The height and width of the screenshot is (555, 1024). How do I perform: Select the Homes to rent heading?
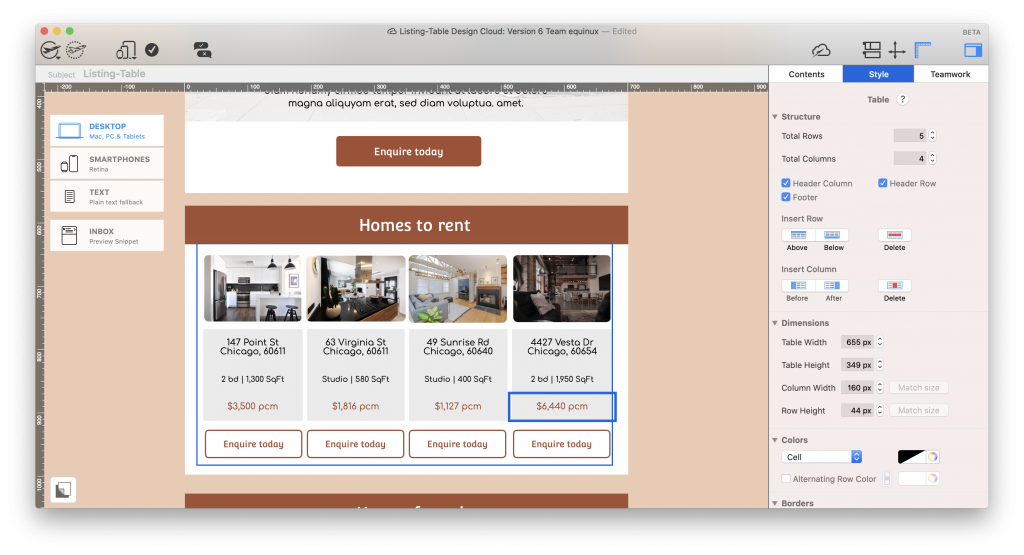(415, 225)
